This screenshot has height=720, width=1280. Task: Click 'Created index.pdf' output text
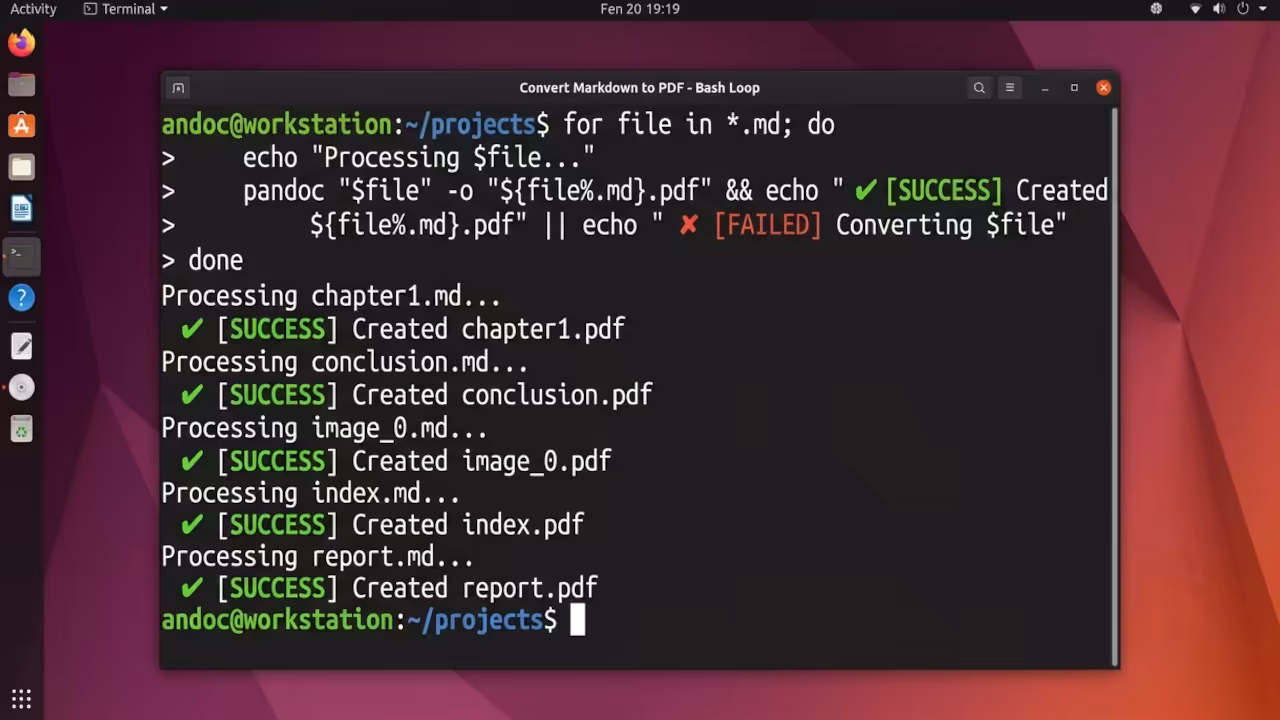click(468, 525)
